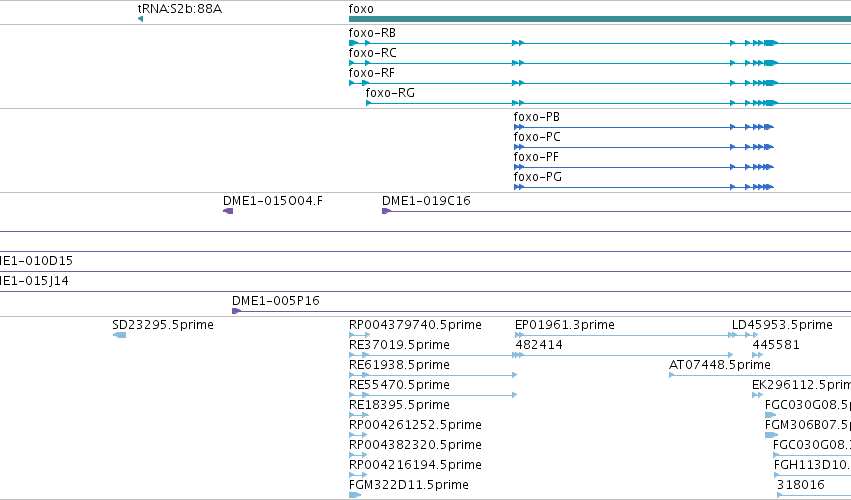Click the RP004379740.5prime EST label
The image size is (851, 500).
coord(415,325)
